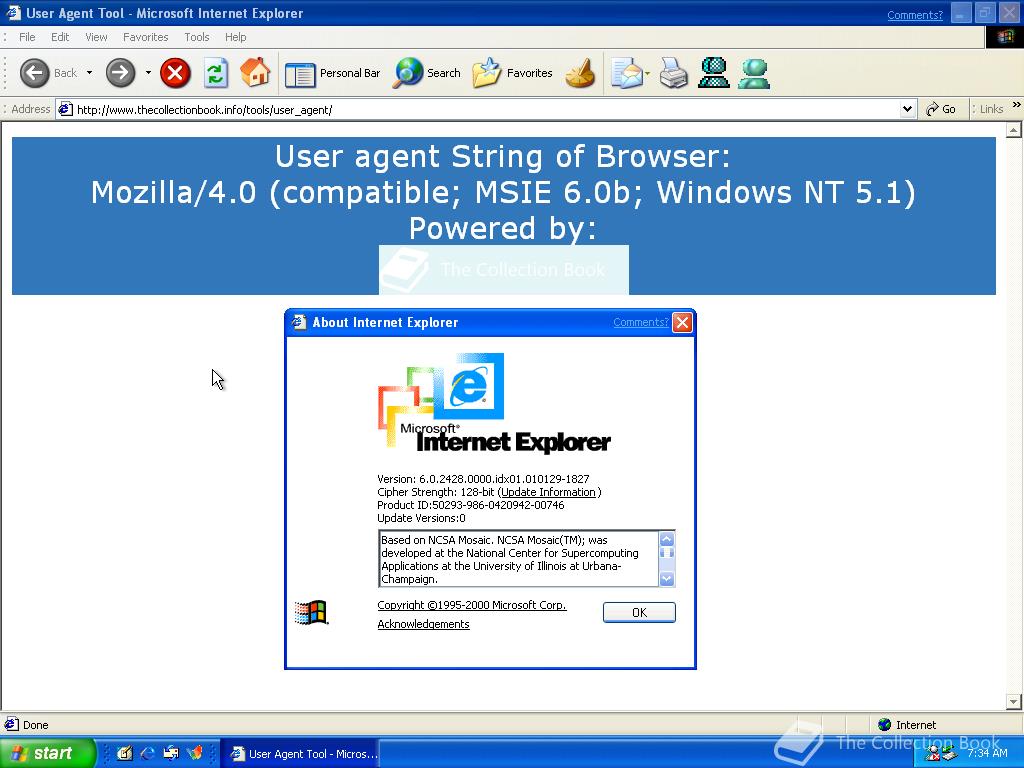Click the Go button
This screenshot has height=768, width=1024.
pyautogui.click(x=940, y=110)
